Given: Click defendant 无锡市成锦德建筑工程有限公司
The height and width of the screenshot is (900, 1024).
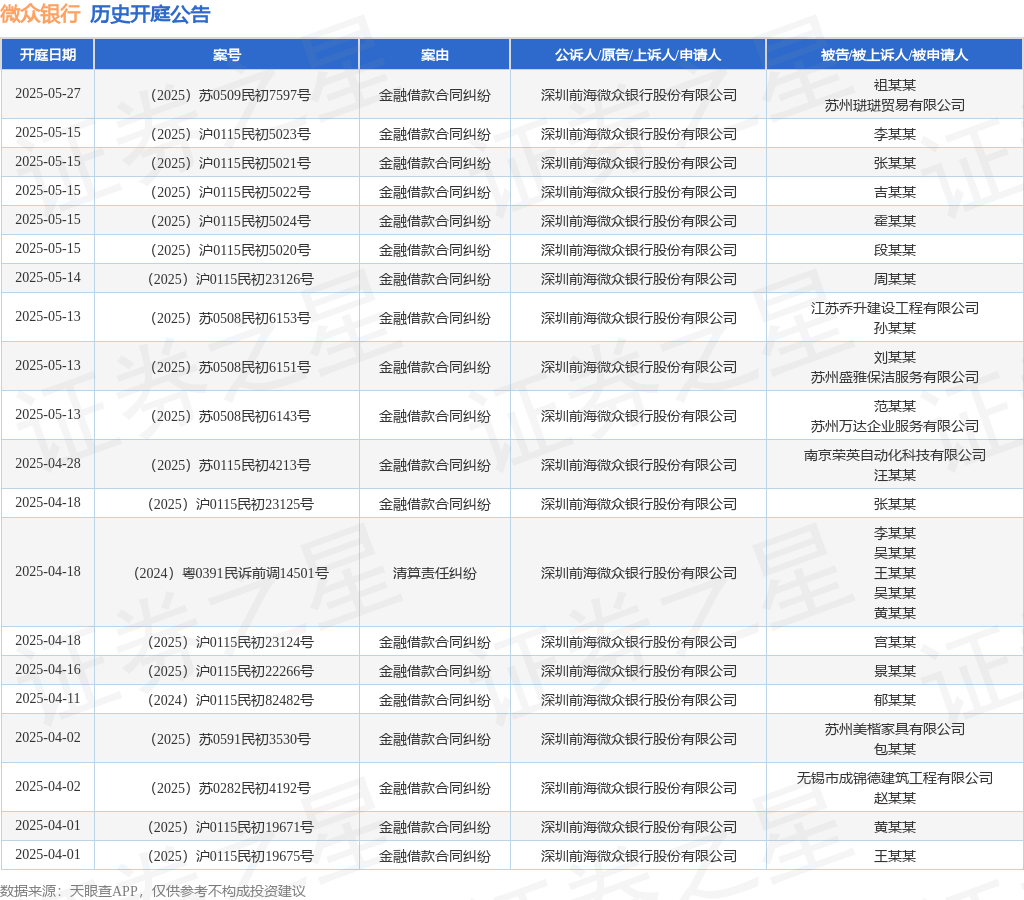Looking at the screenshot, I should point(895,778).
